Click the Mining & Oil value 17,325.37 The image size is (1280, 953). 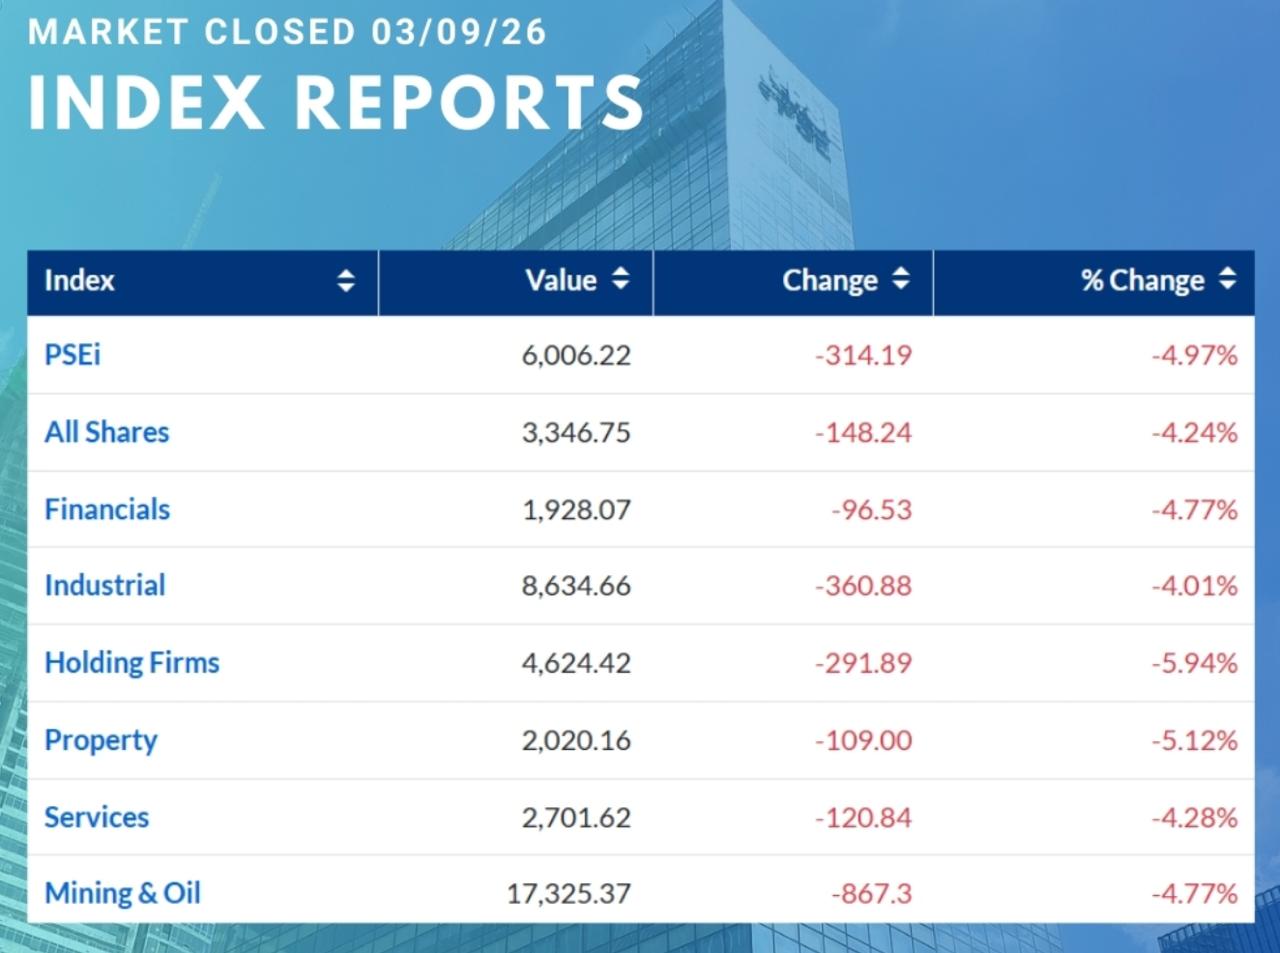(x=568, y=893)
